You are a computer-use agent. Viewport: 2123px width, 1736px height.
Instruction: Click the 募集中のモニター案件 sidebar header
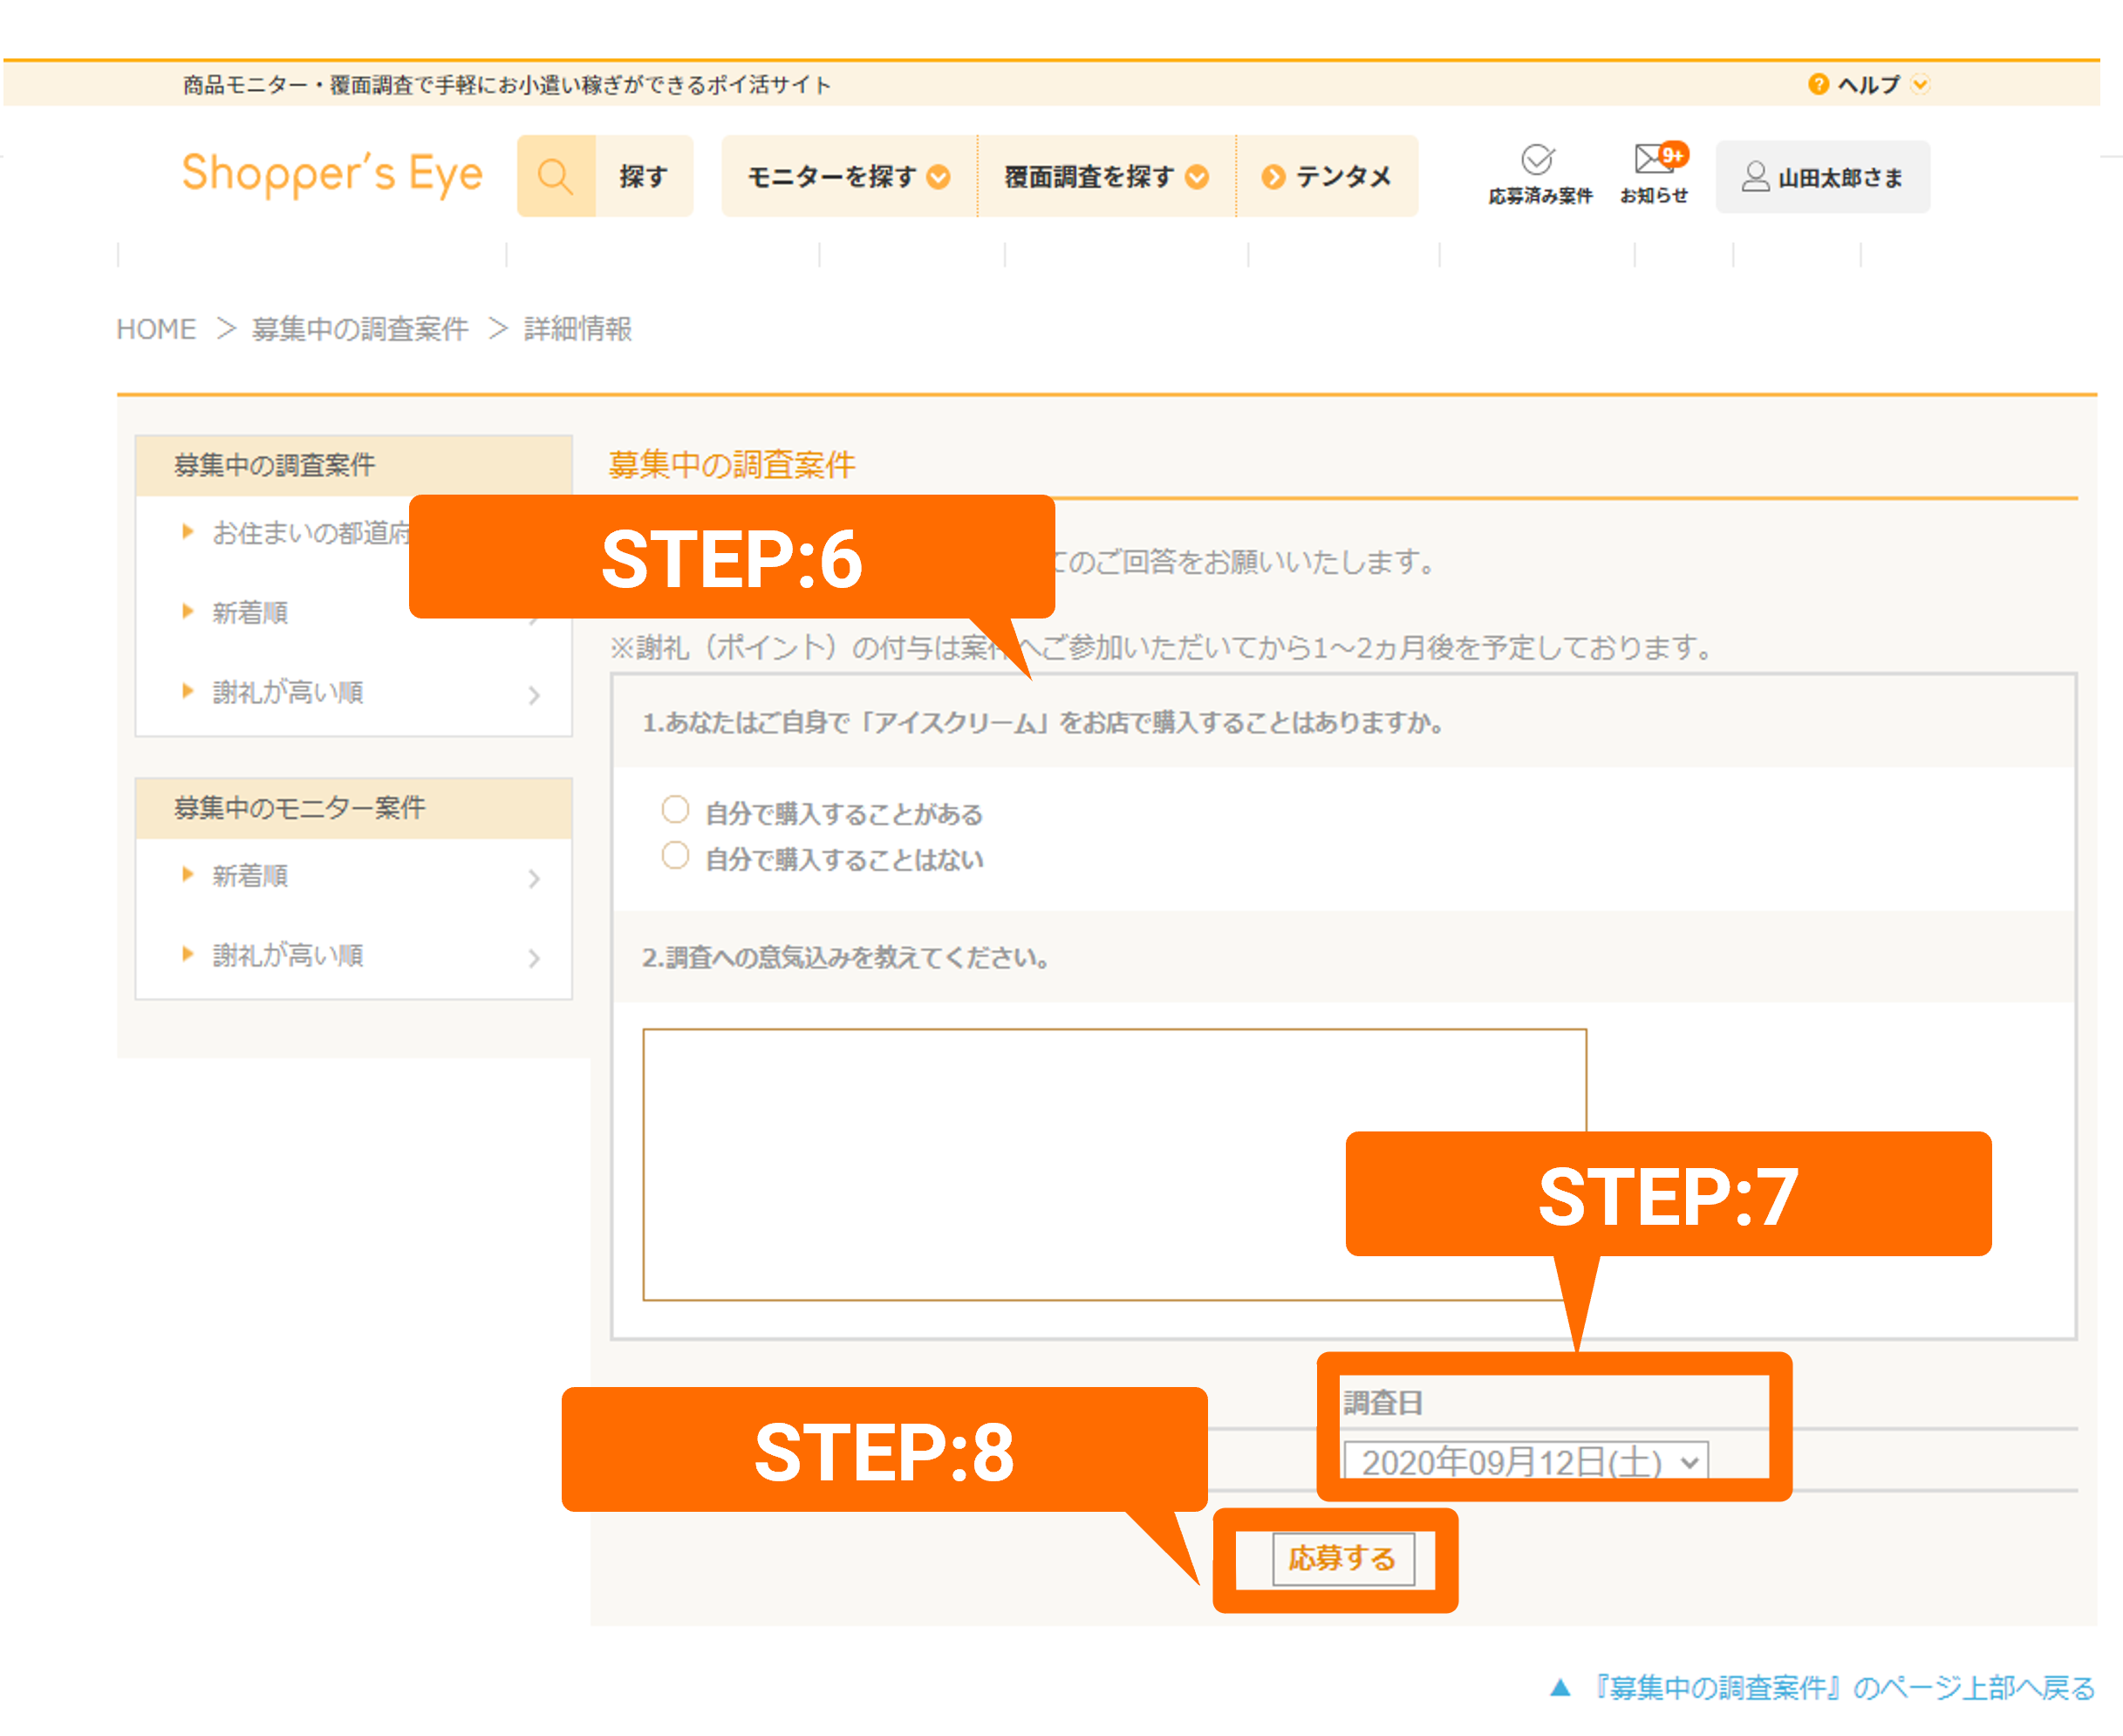(x=354, y=808)
